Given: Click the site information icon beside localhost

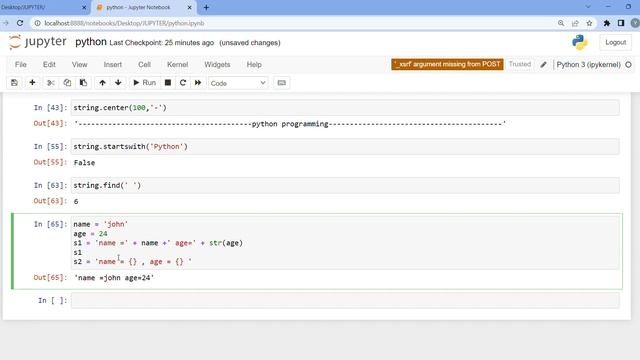Looking at the screenshot, I should tap(37, 23).
